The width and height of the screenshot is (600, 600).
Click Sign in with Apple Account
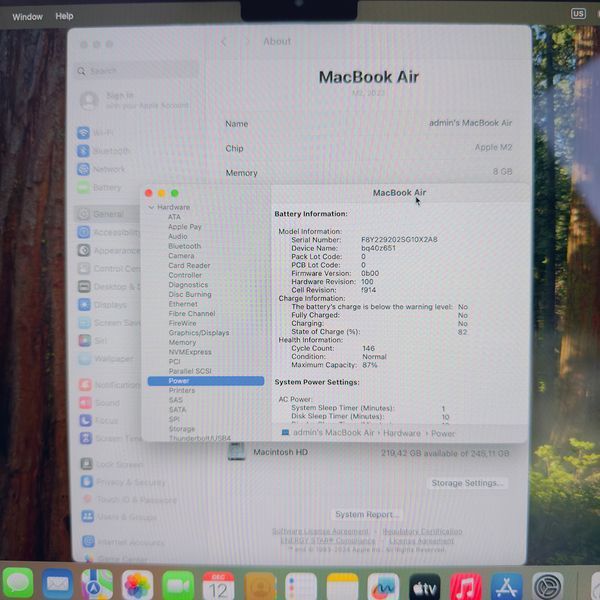(135, 100)
